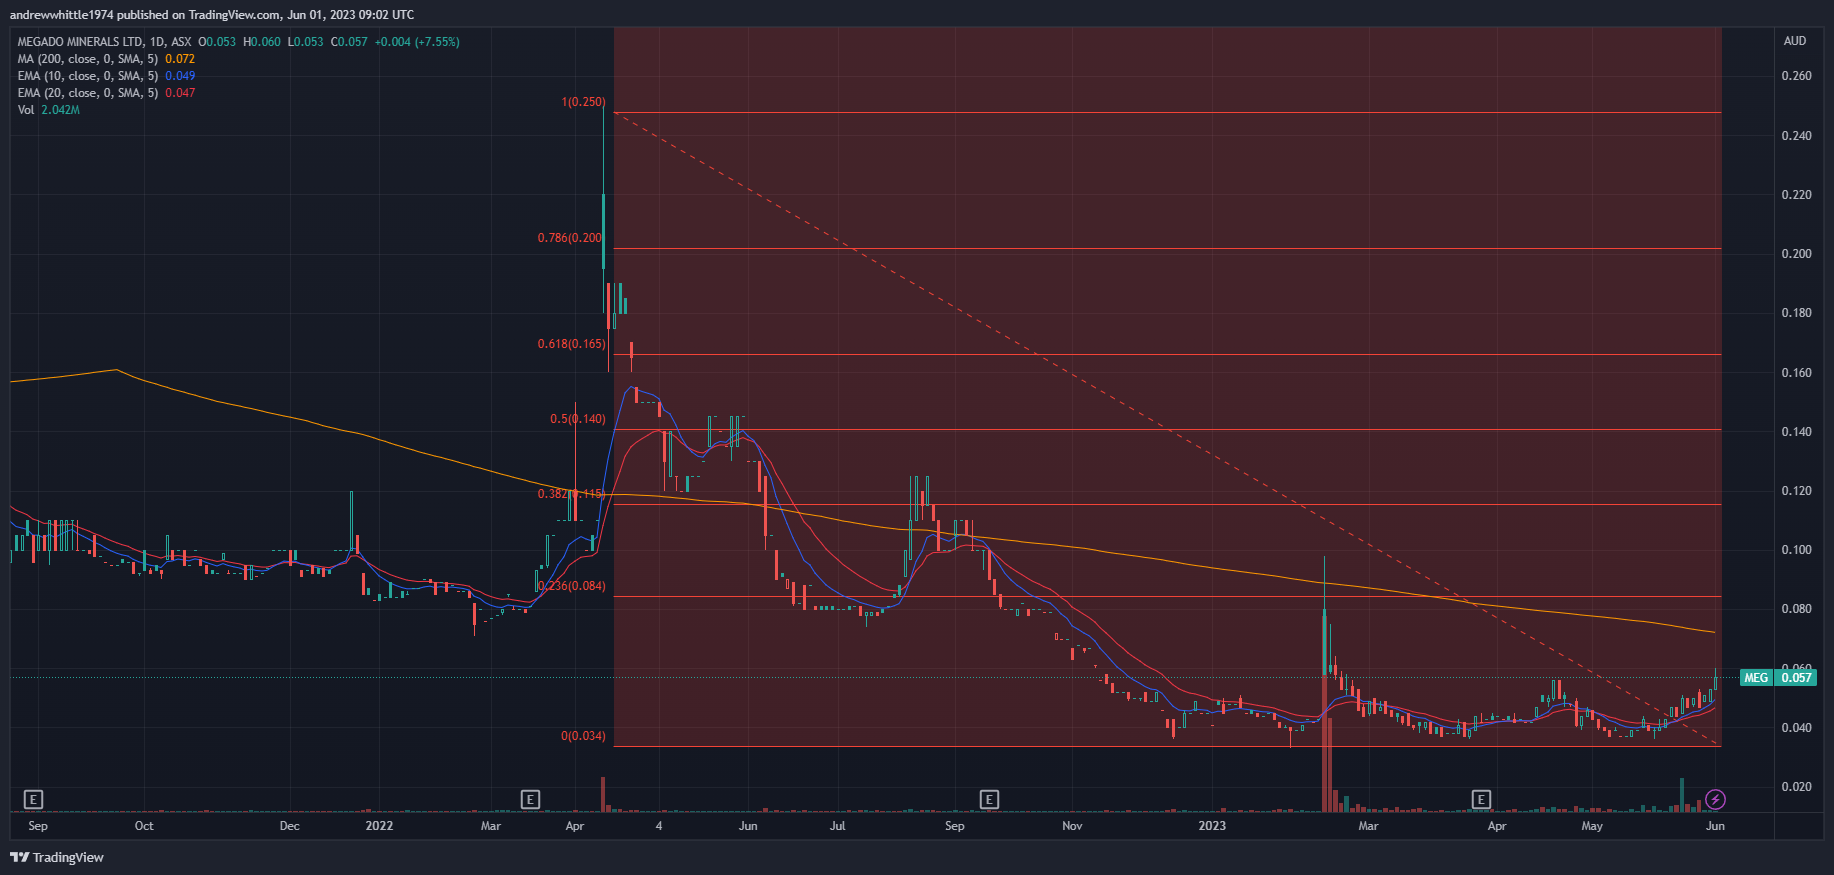Screen dimensions: 1834x875
Task: Click the 0.786(0.200) Fibonacci level label
Action: 571,238
